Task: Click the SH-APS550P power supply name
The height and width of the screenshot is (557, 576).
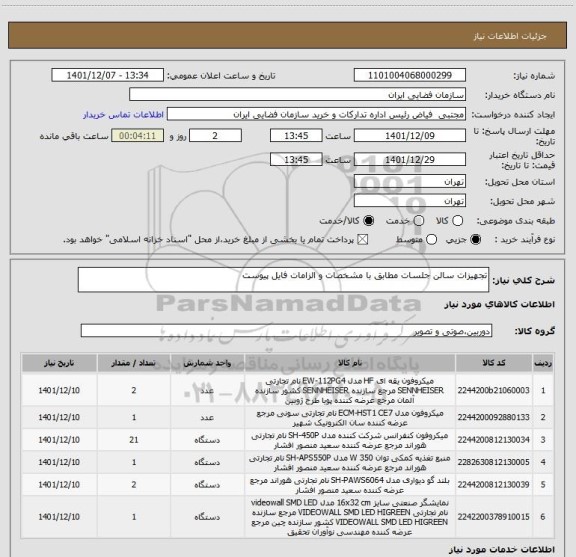Action: coord(350,463)
